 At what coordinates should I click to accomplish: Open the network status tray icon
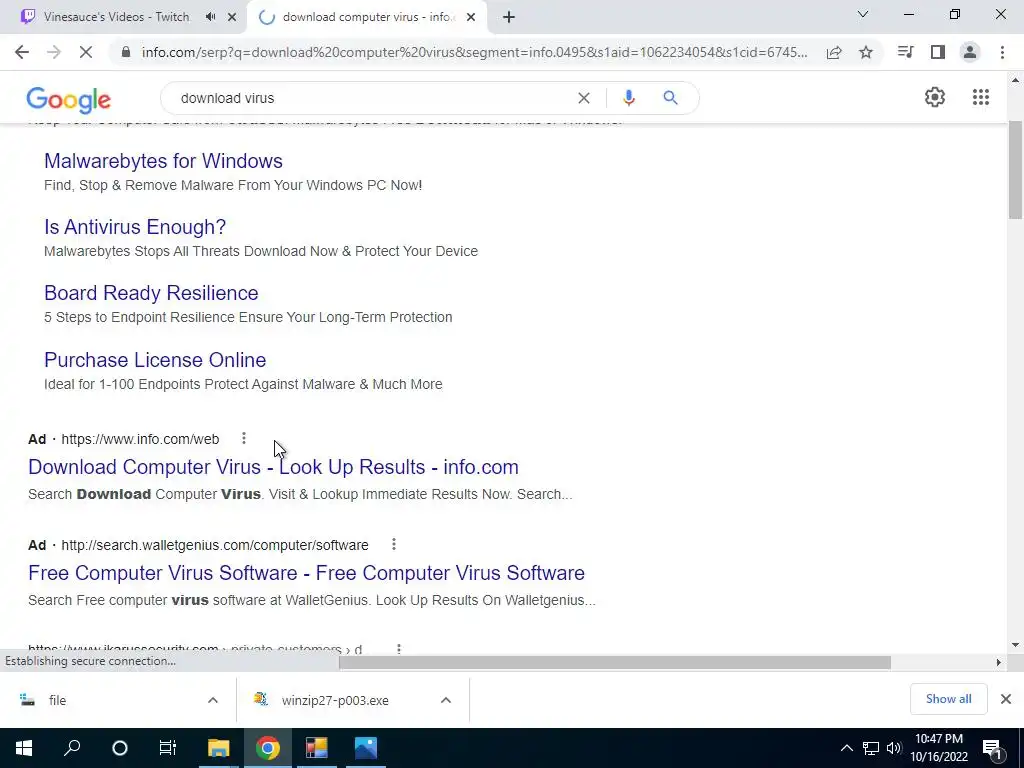871,748
